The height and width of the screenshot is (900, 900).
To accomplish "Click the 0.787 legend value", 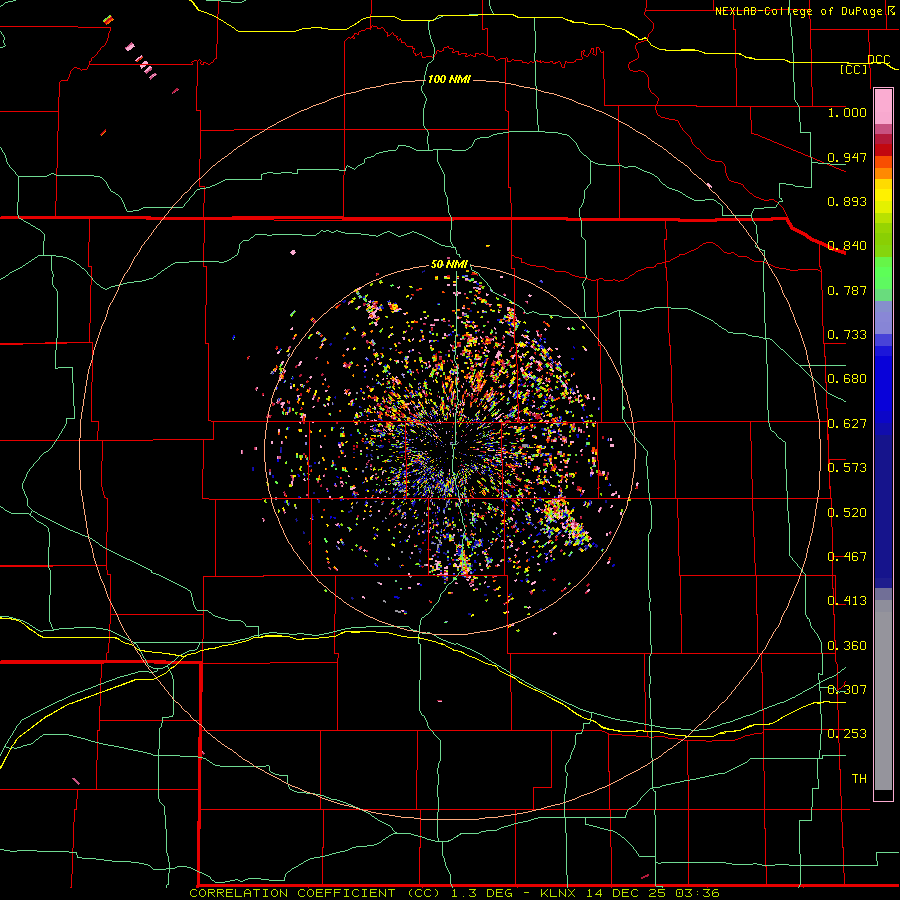I will tap(847, 290).
